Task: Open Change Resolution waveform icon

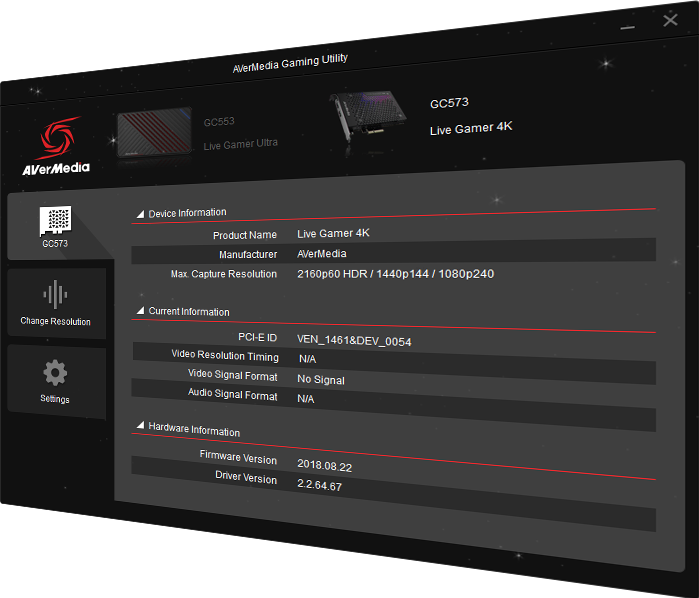Action: [x=55, y=294]
